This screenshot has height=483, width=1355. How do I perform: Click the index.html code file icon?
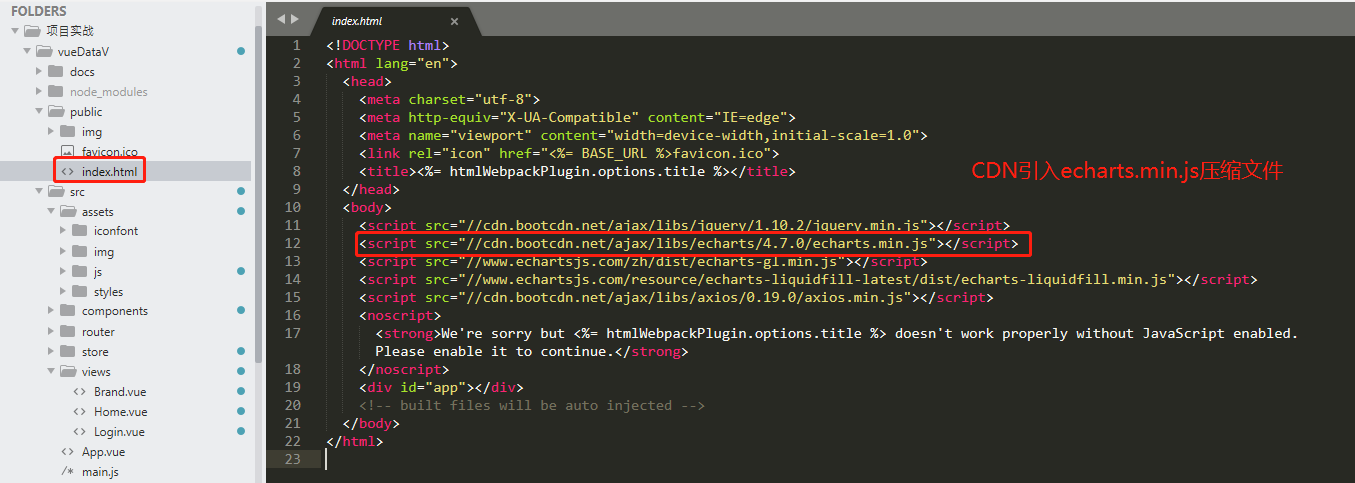tap(67, 171)
